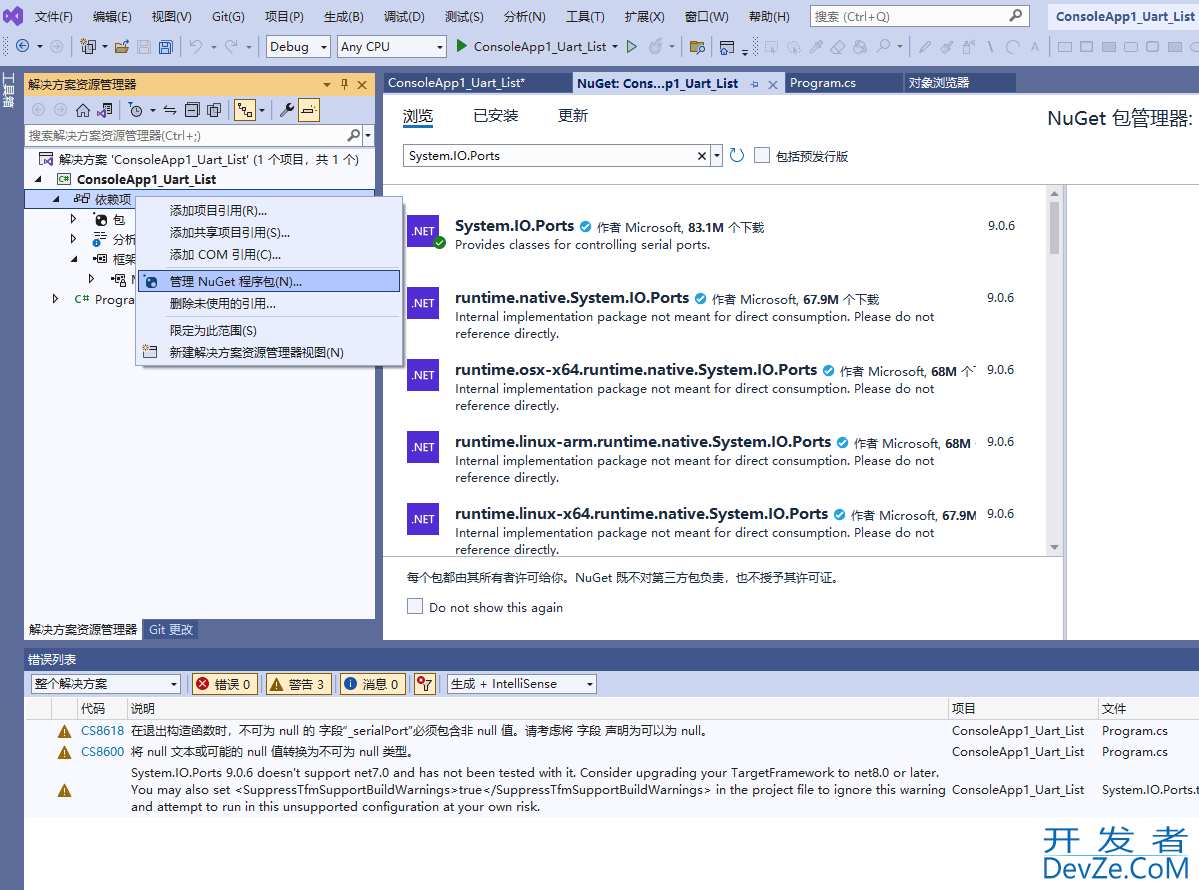Toggle the Warnings 3 filter button
This screenshot has height=890, width=1199.
coord(297,684)
